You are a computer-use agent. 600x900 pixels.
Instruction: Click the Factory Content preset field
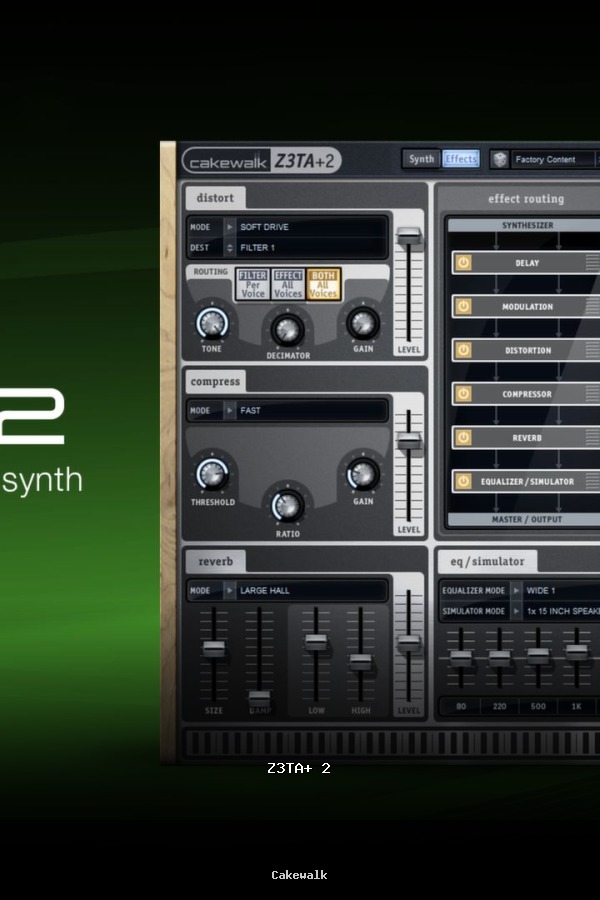pyautogui.click(x=555, y=160)
